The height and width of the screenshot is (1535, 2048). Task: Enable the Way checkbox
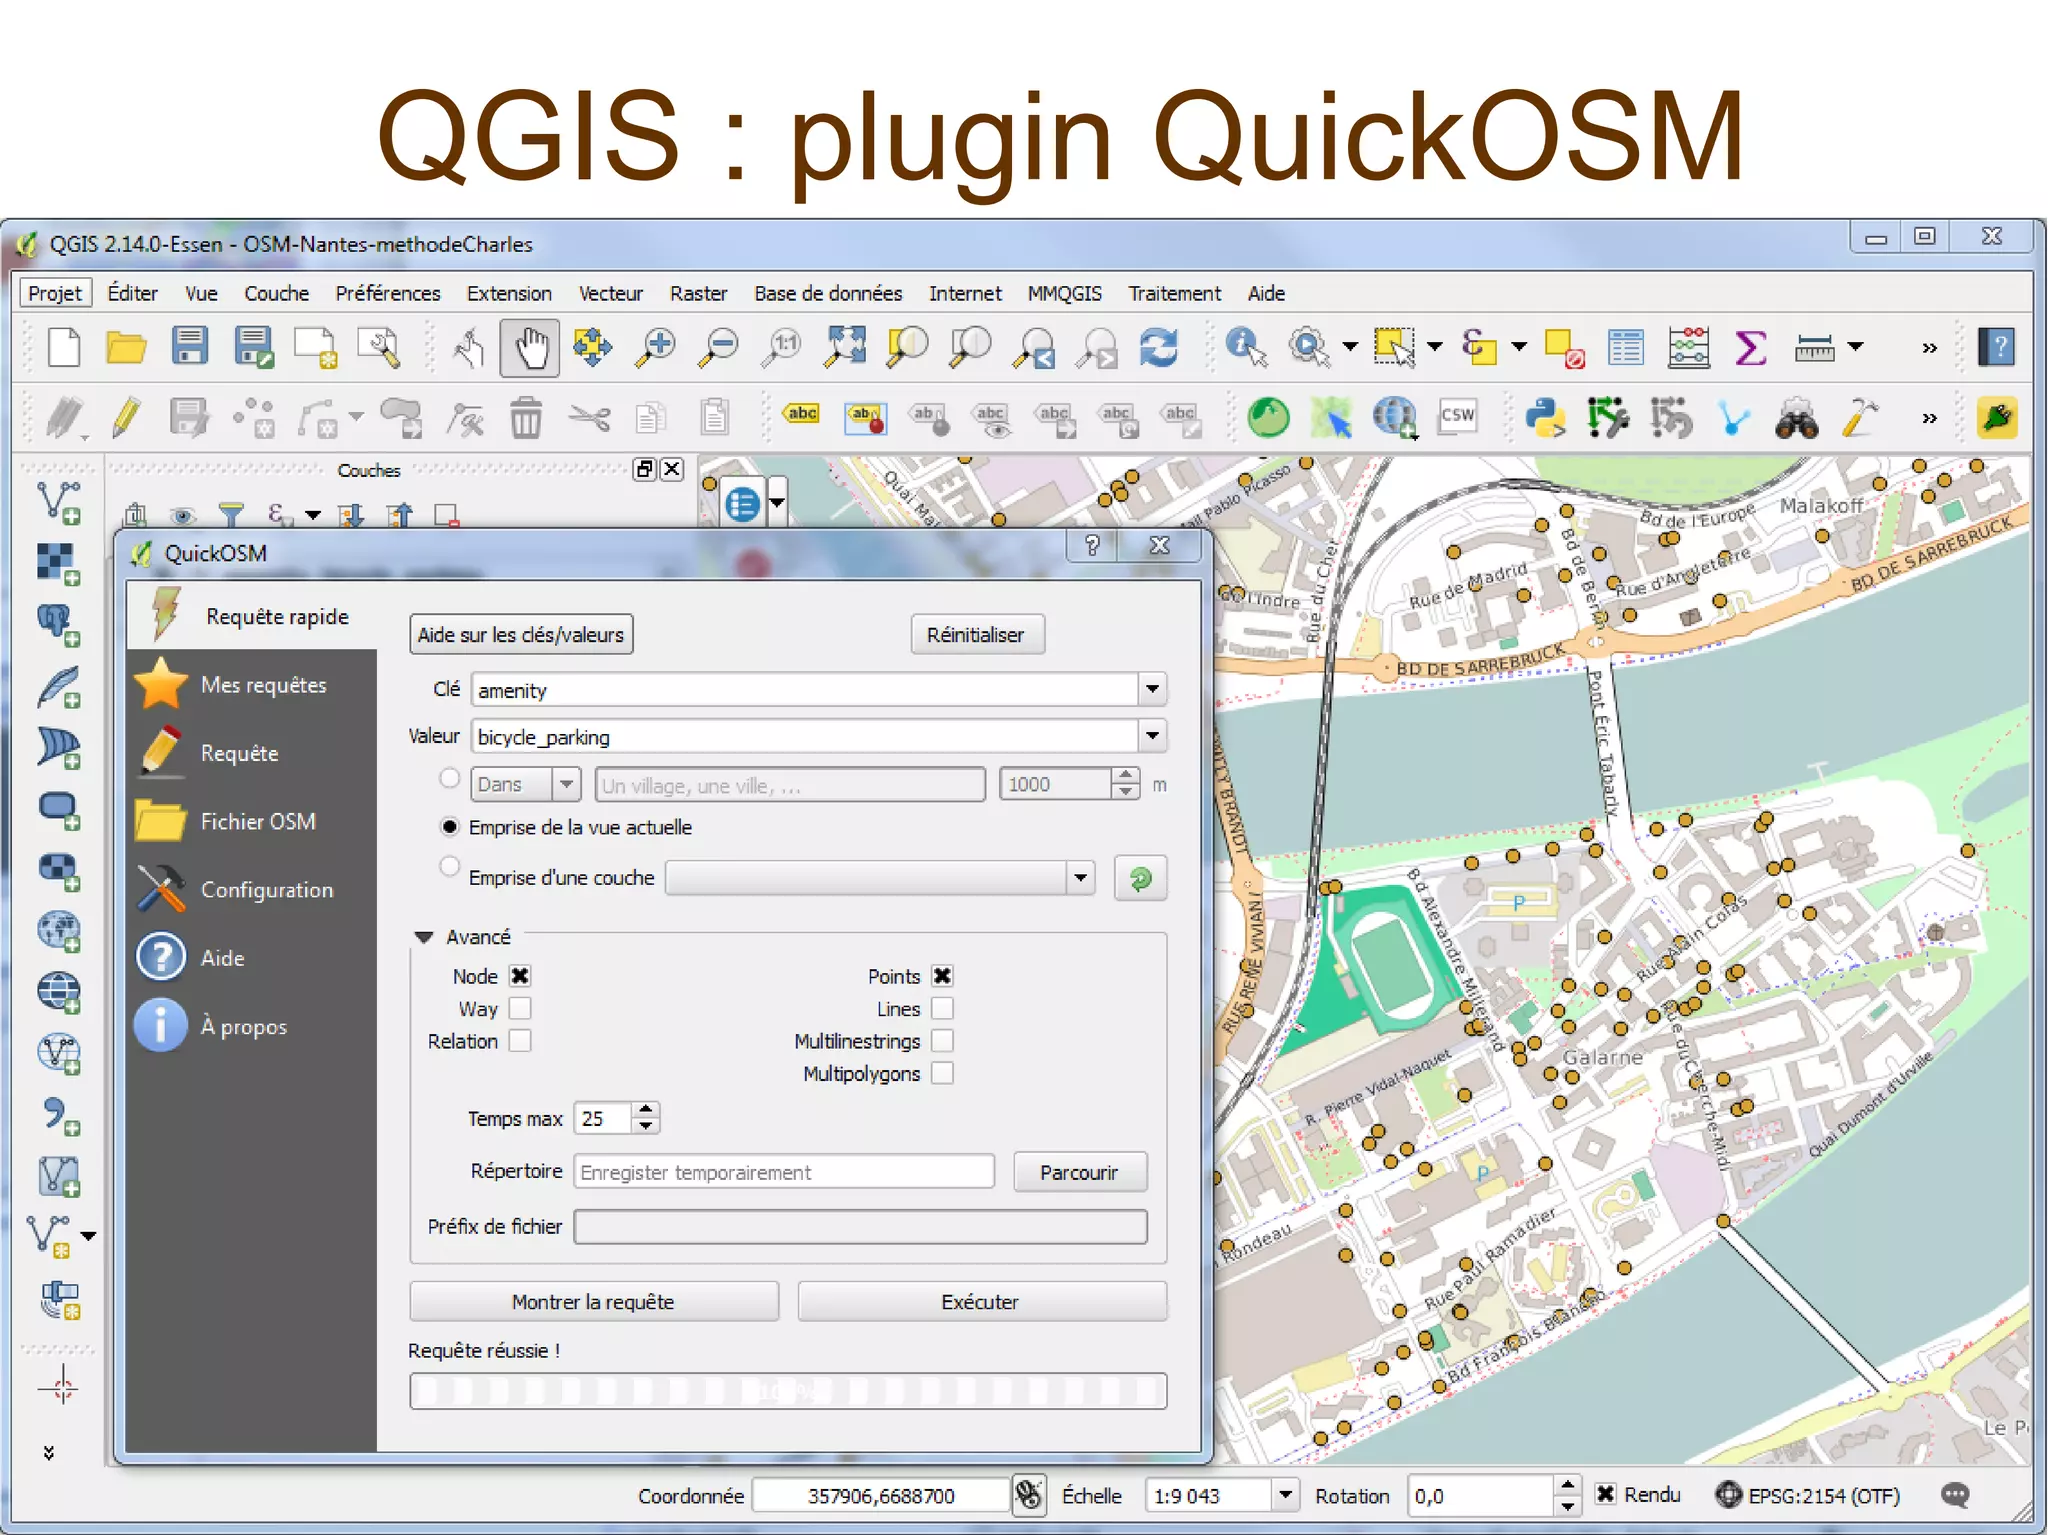click(x=520, y=1008)
